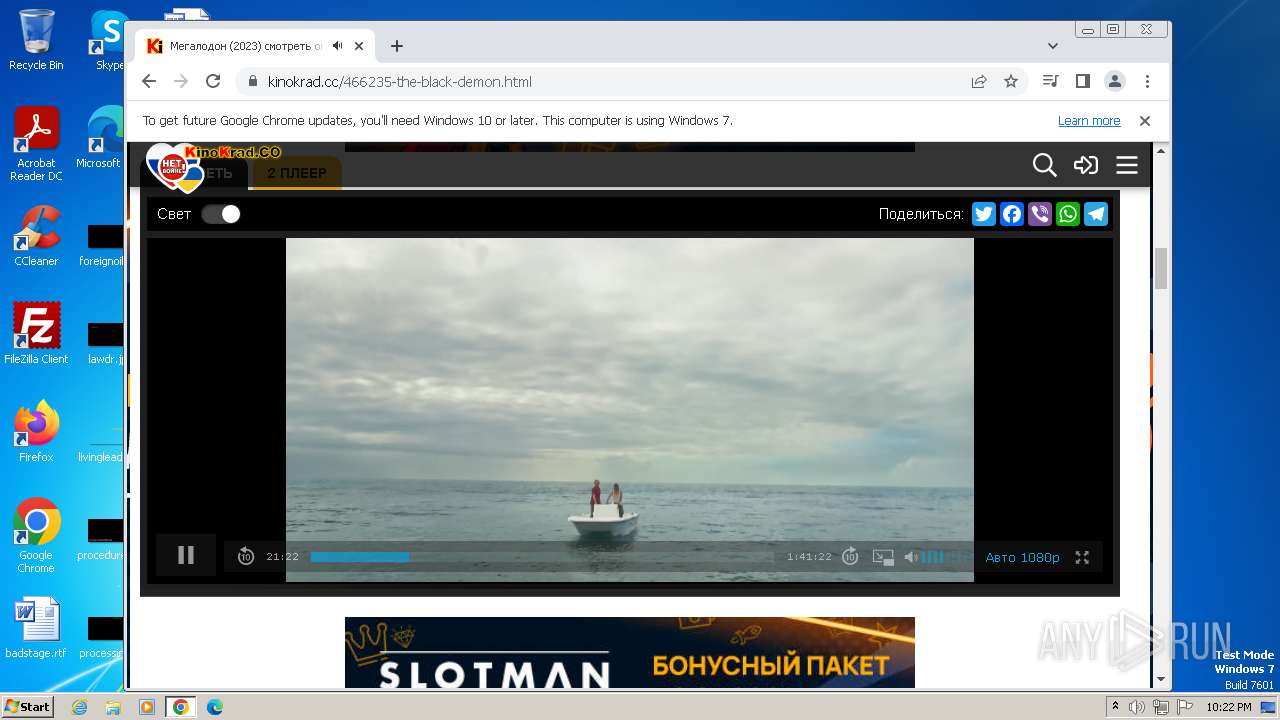Image resolution: width=1280 pixels, height=720 pixels.
Task: Open badstage.rtf file
Action: (x=36, y=629)
